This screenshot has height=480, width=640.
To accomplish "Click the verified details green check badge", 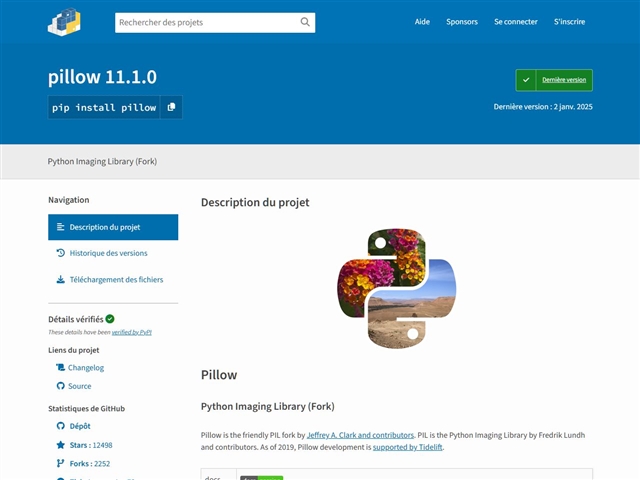I will click(x=110, y=319).
